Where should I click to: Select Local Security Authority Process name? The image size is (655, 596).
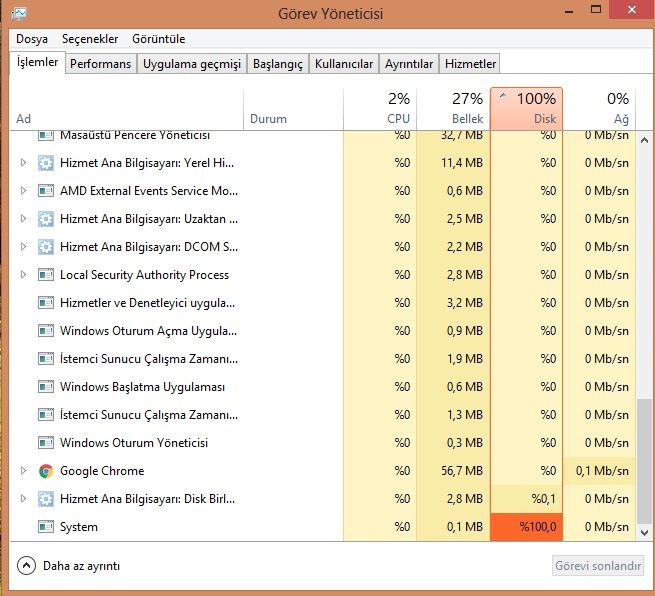145,275
